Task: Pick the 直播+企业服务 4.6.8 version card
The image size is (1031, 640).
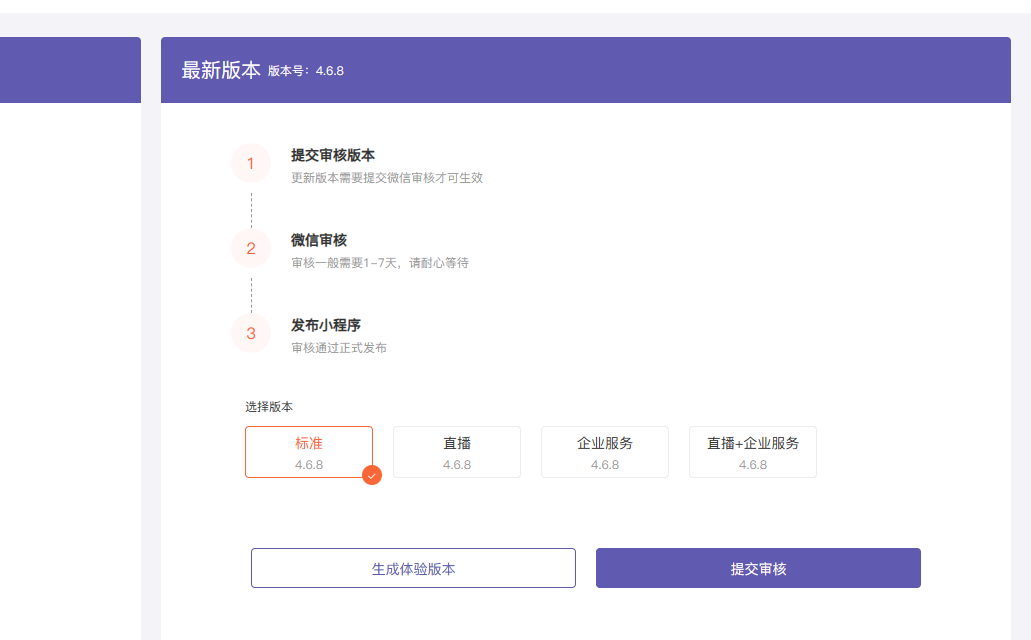Action: click(753, 452)
